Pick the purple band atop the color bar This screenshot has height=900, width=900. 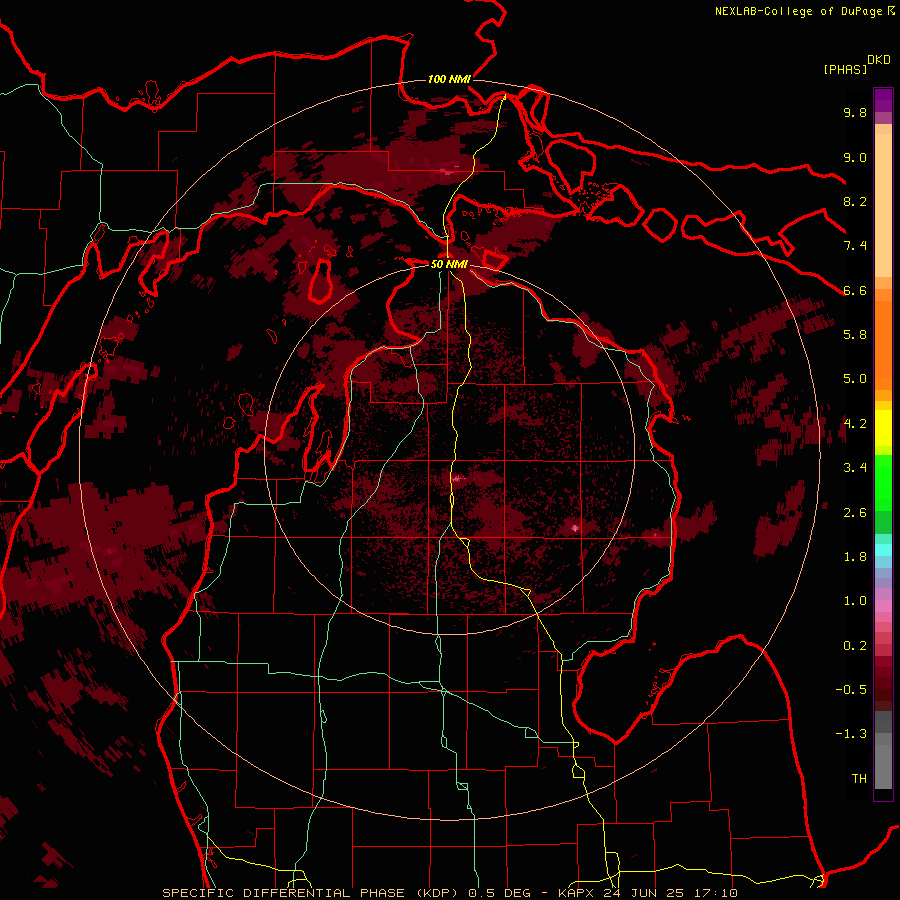click(x=883, y=100)
